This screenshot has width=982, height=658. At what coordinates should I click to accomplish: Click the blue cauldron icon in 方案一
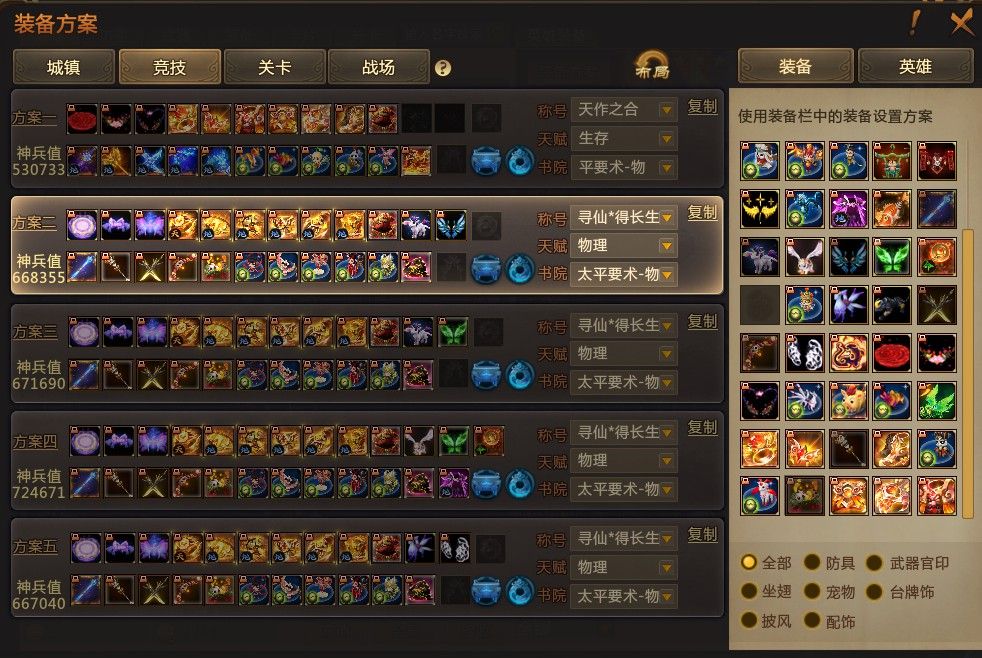point(486,160)
